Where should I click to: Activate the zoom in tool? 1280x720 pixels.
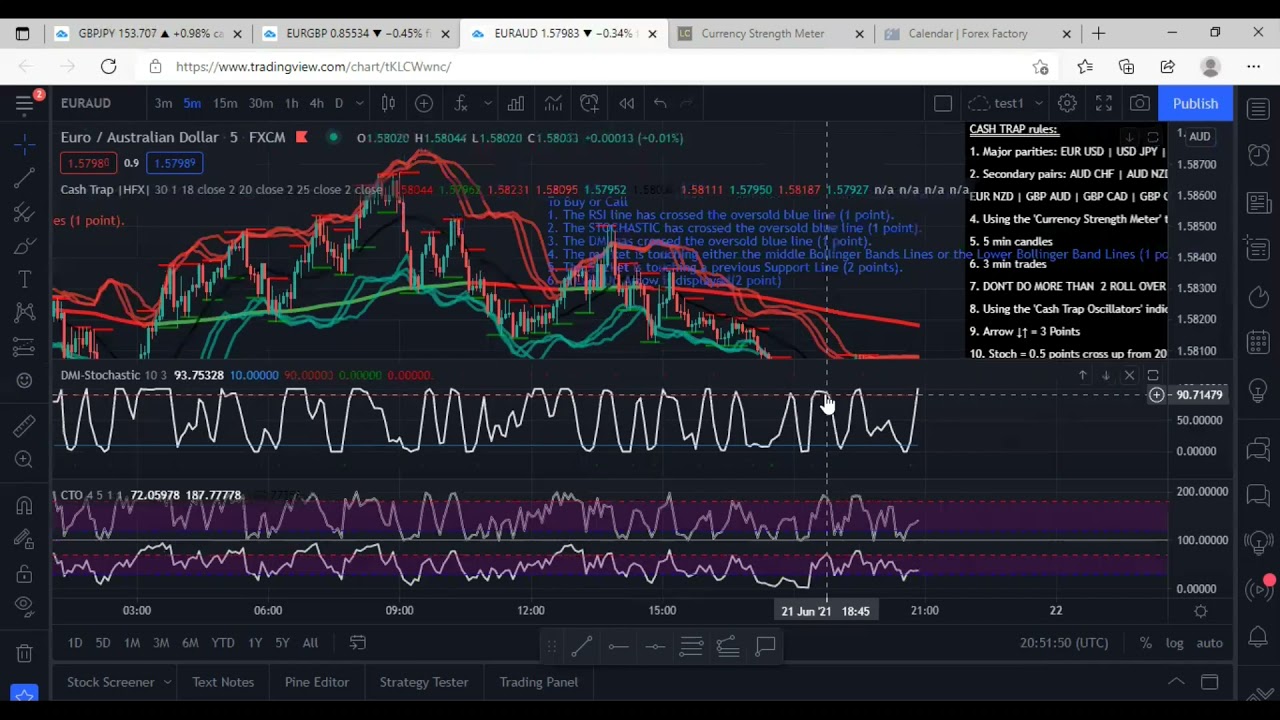25,460
